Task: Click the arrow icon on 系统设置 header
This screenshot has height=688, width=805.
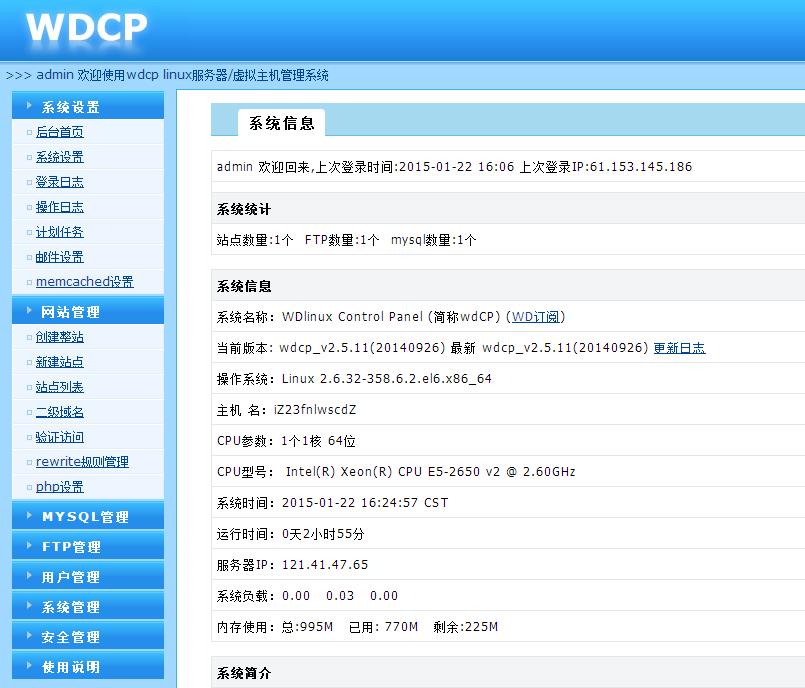Action: (x=27, y=104)
